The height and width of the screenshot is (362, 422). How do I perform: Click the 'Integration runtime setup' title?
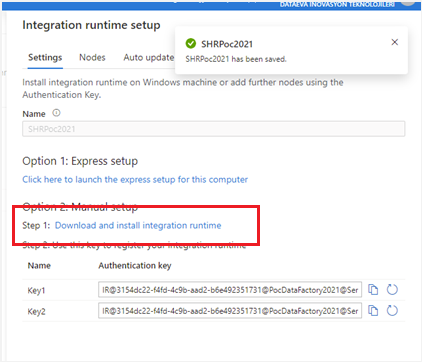tap(91, 25)
